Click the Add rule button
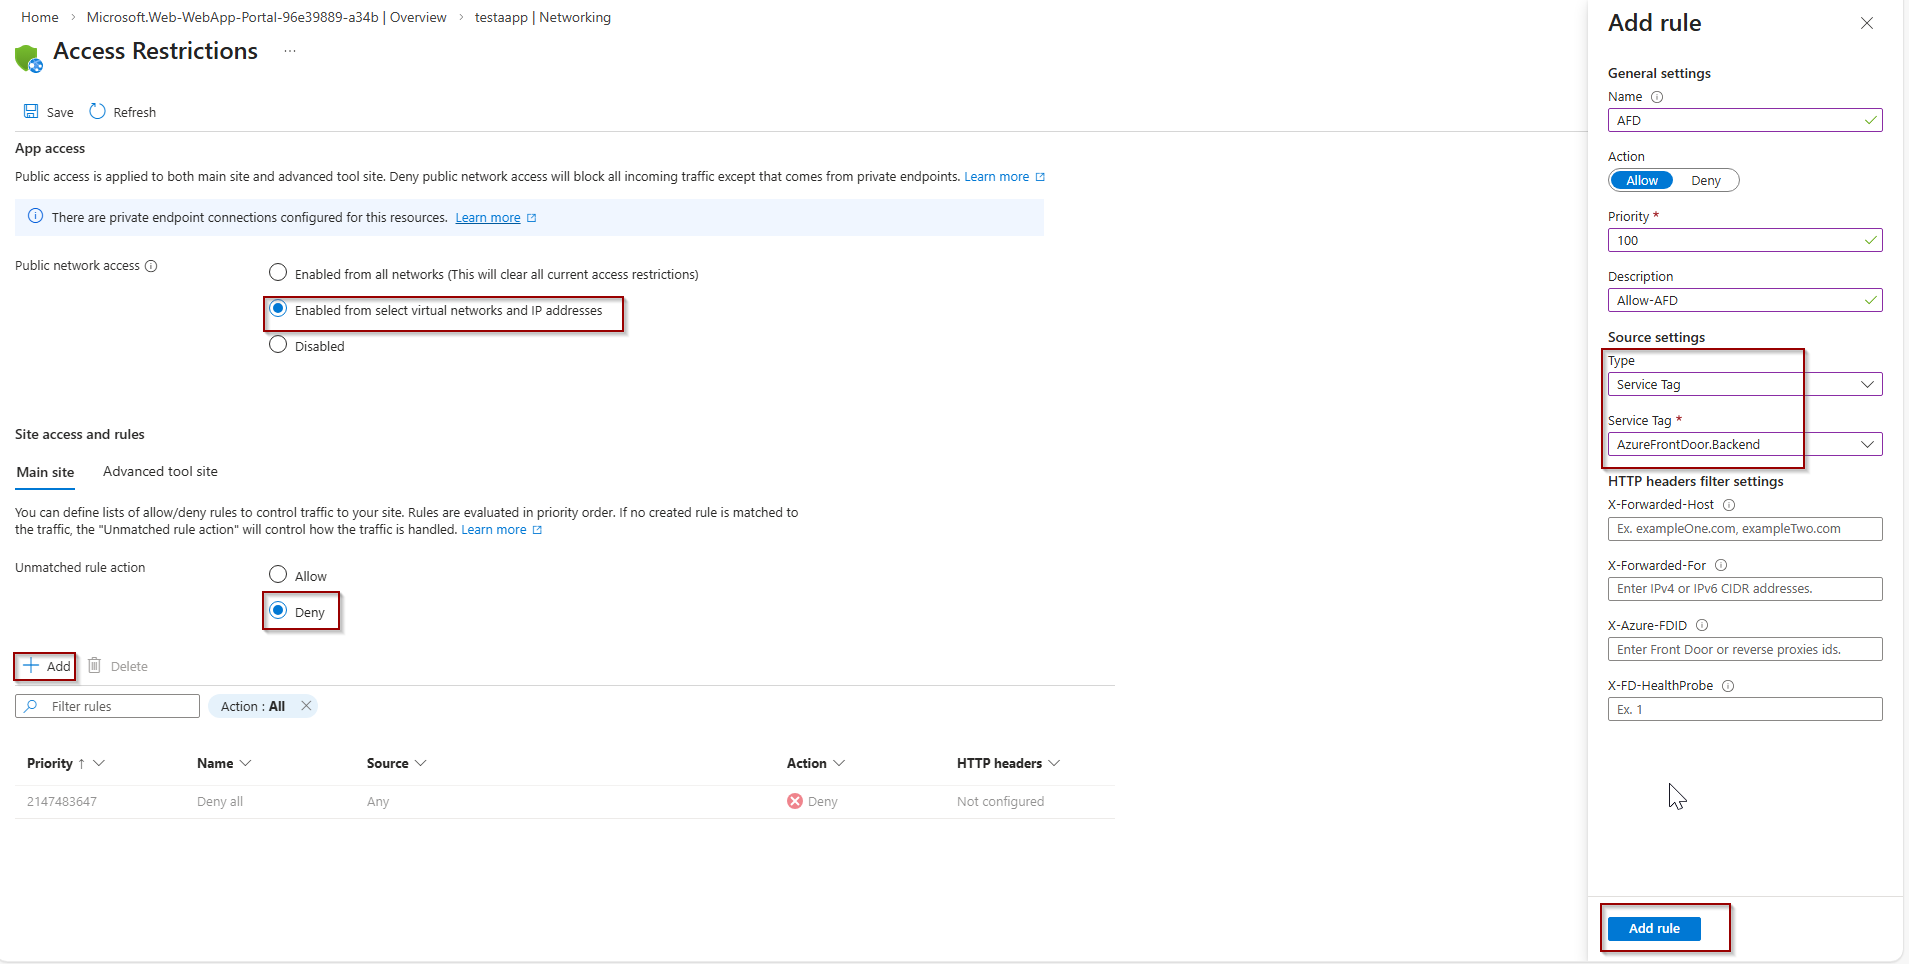 coord(1654,928)
